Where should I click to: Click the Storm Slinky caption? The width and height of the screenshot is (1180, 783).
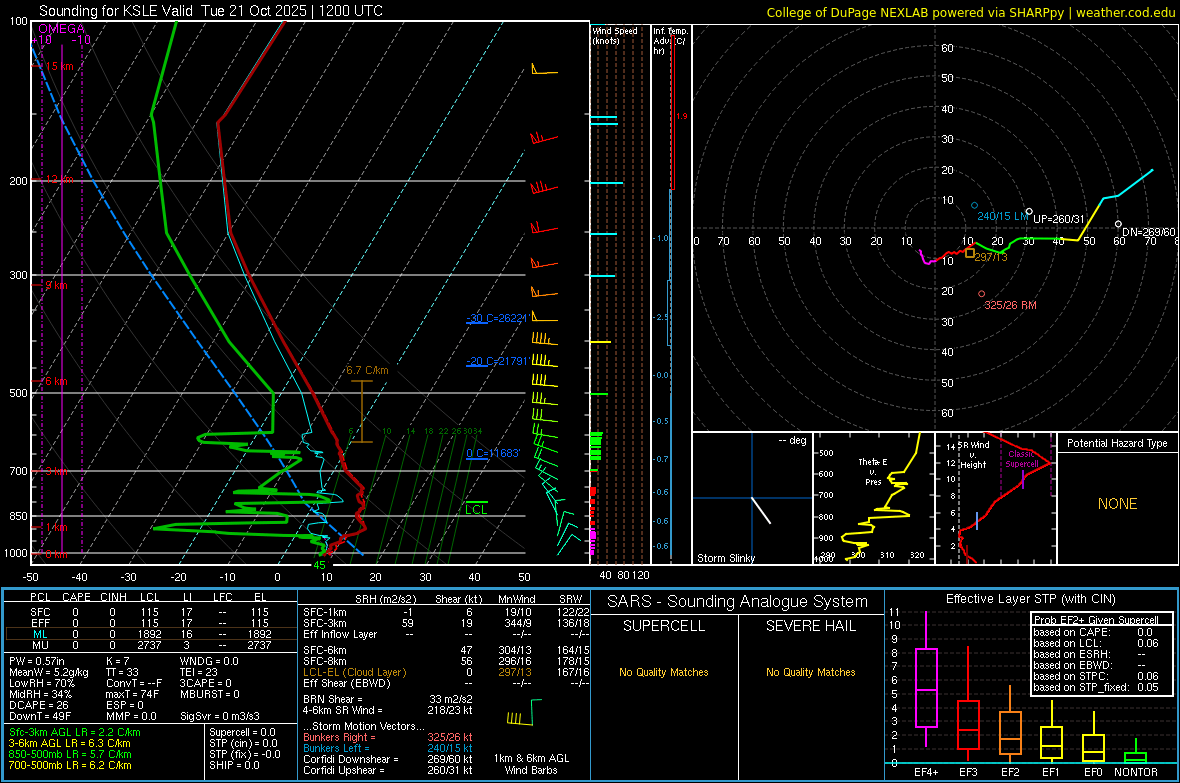(725, 558)
